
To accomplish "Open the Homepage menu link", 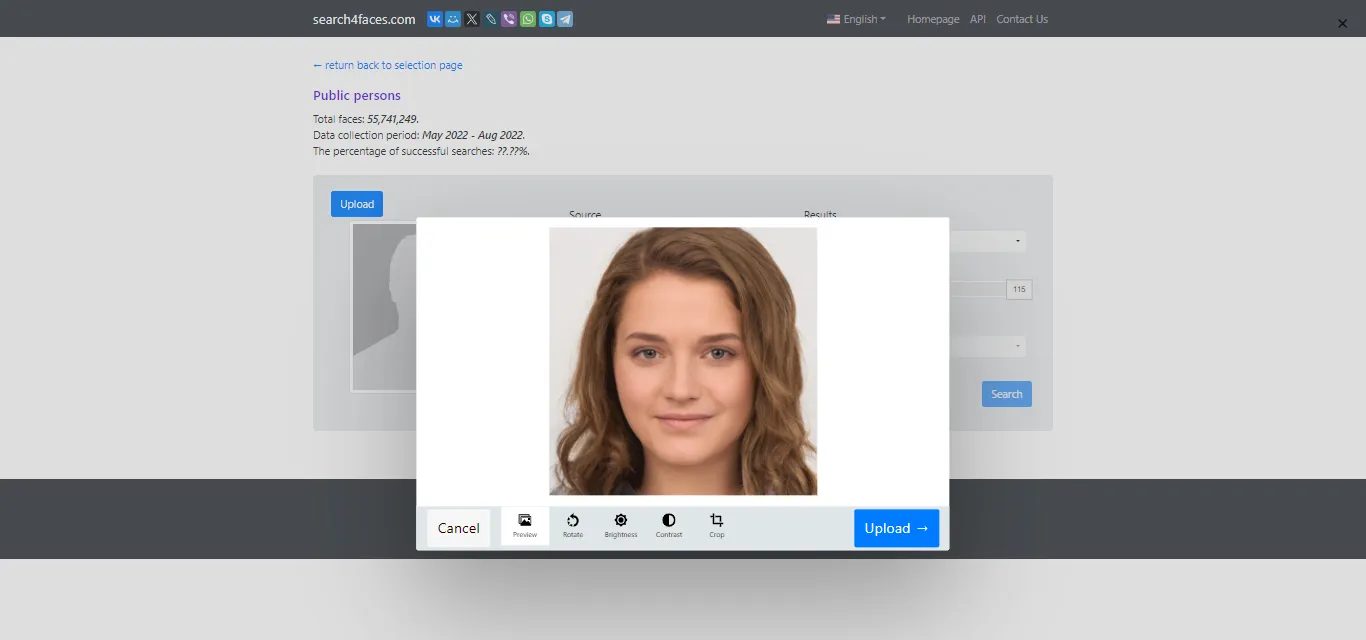I will pyautogui.click(x=933, y=19).
